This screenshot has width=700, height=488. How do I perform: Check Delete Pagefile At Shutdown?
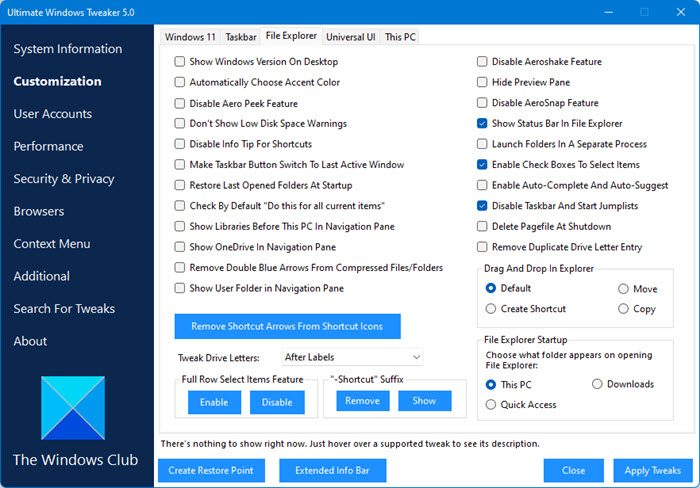(x=482, y=226)
